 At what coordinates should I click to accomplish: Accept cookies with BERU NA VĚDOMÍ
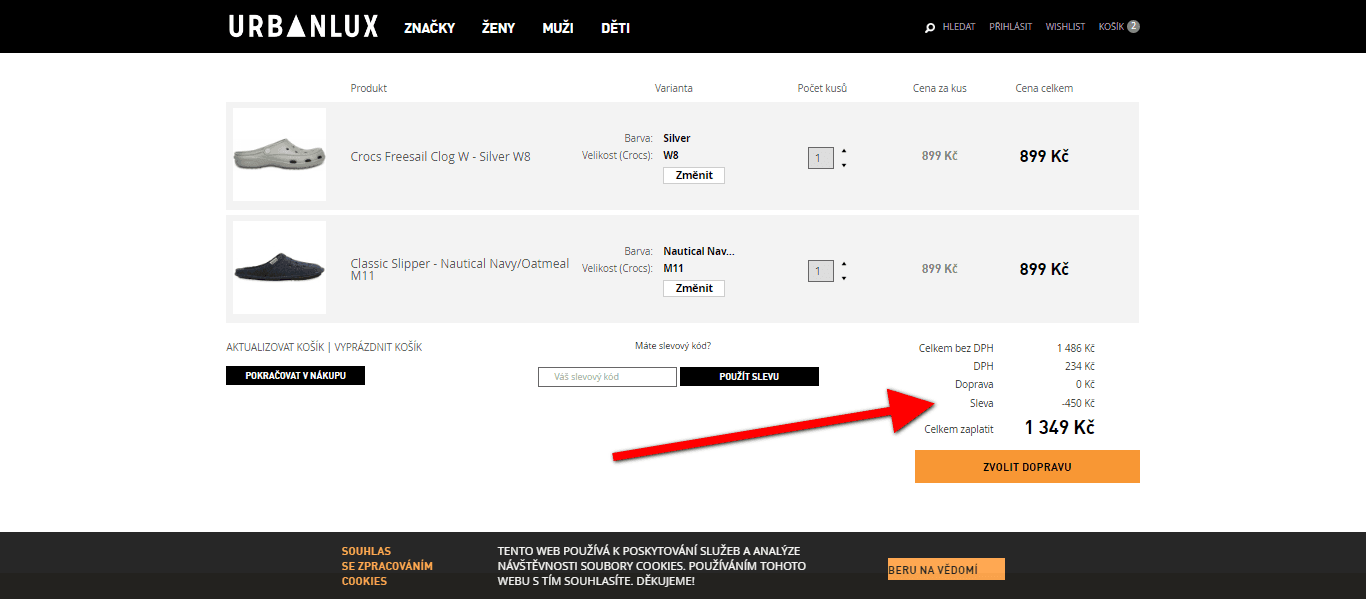(x=946, y=569)
